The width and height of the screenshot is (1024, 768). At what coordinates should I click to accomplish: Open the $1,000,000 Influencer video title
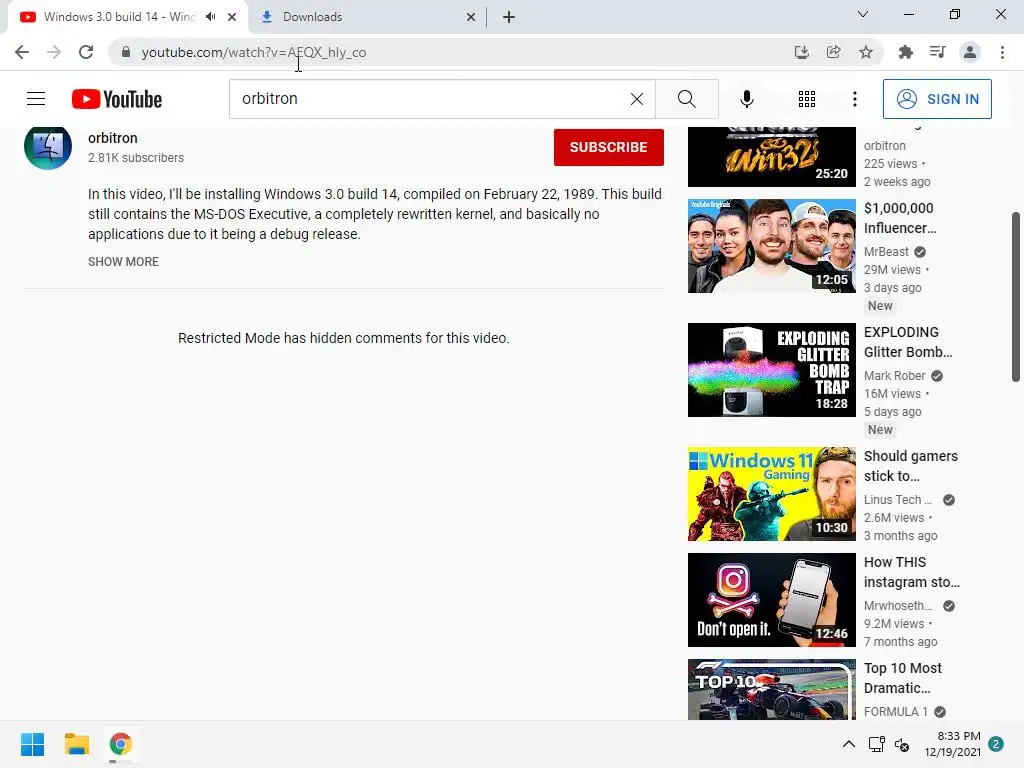pos(900,217)
